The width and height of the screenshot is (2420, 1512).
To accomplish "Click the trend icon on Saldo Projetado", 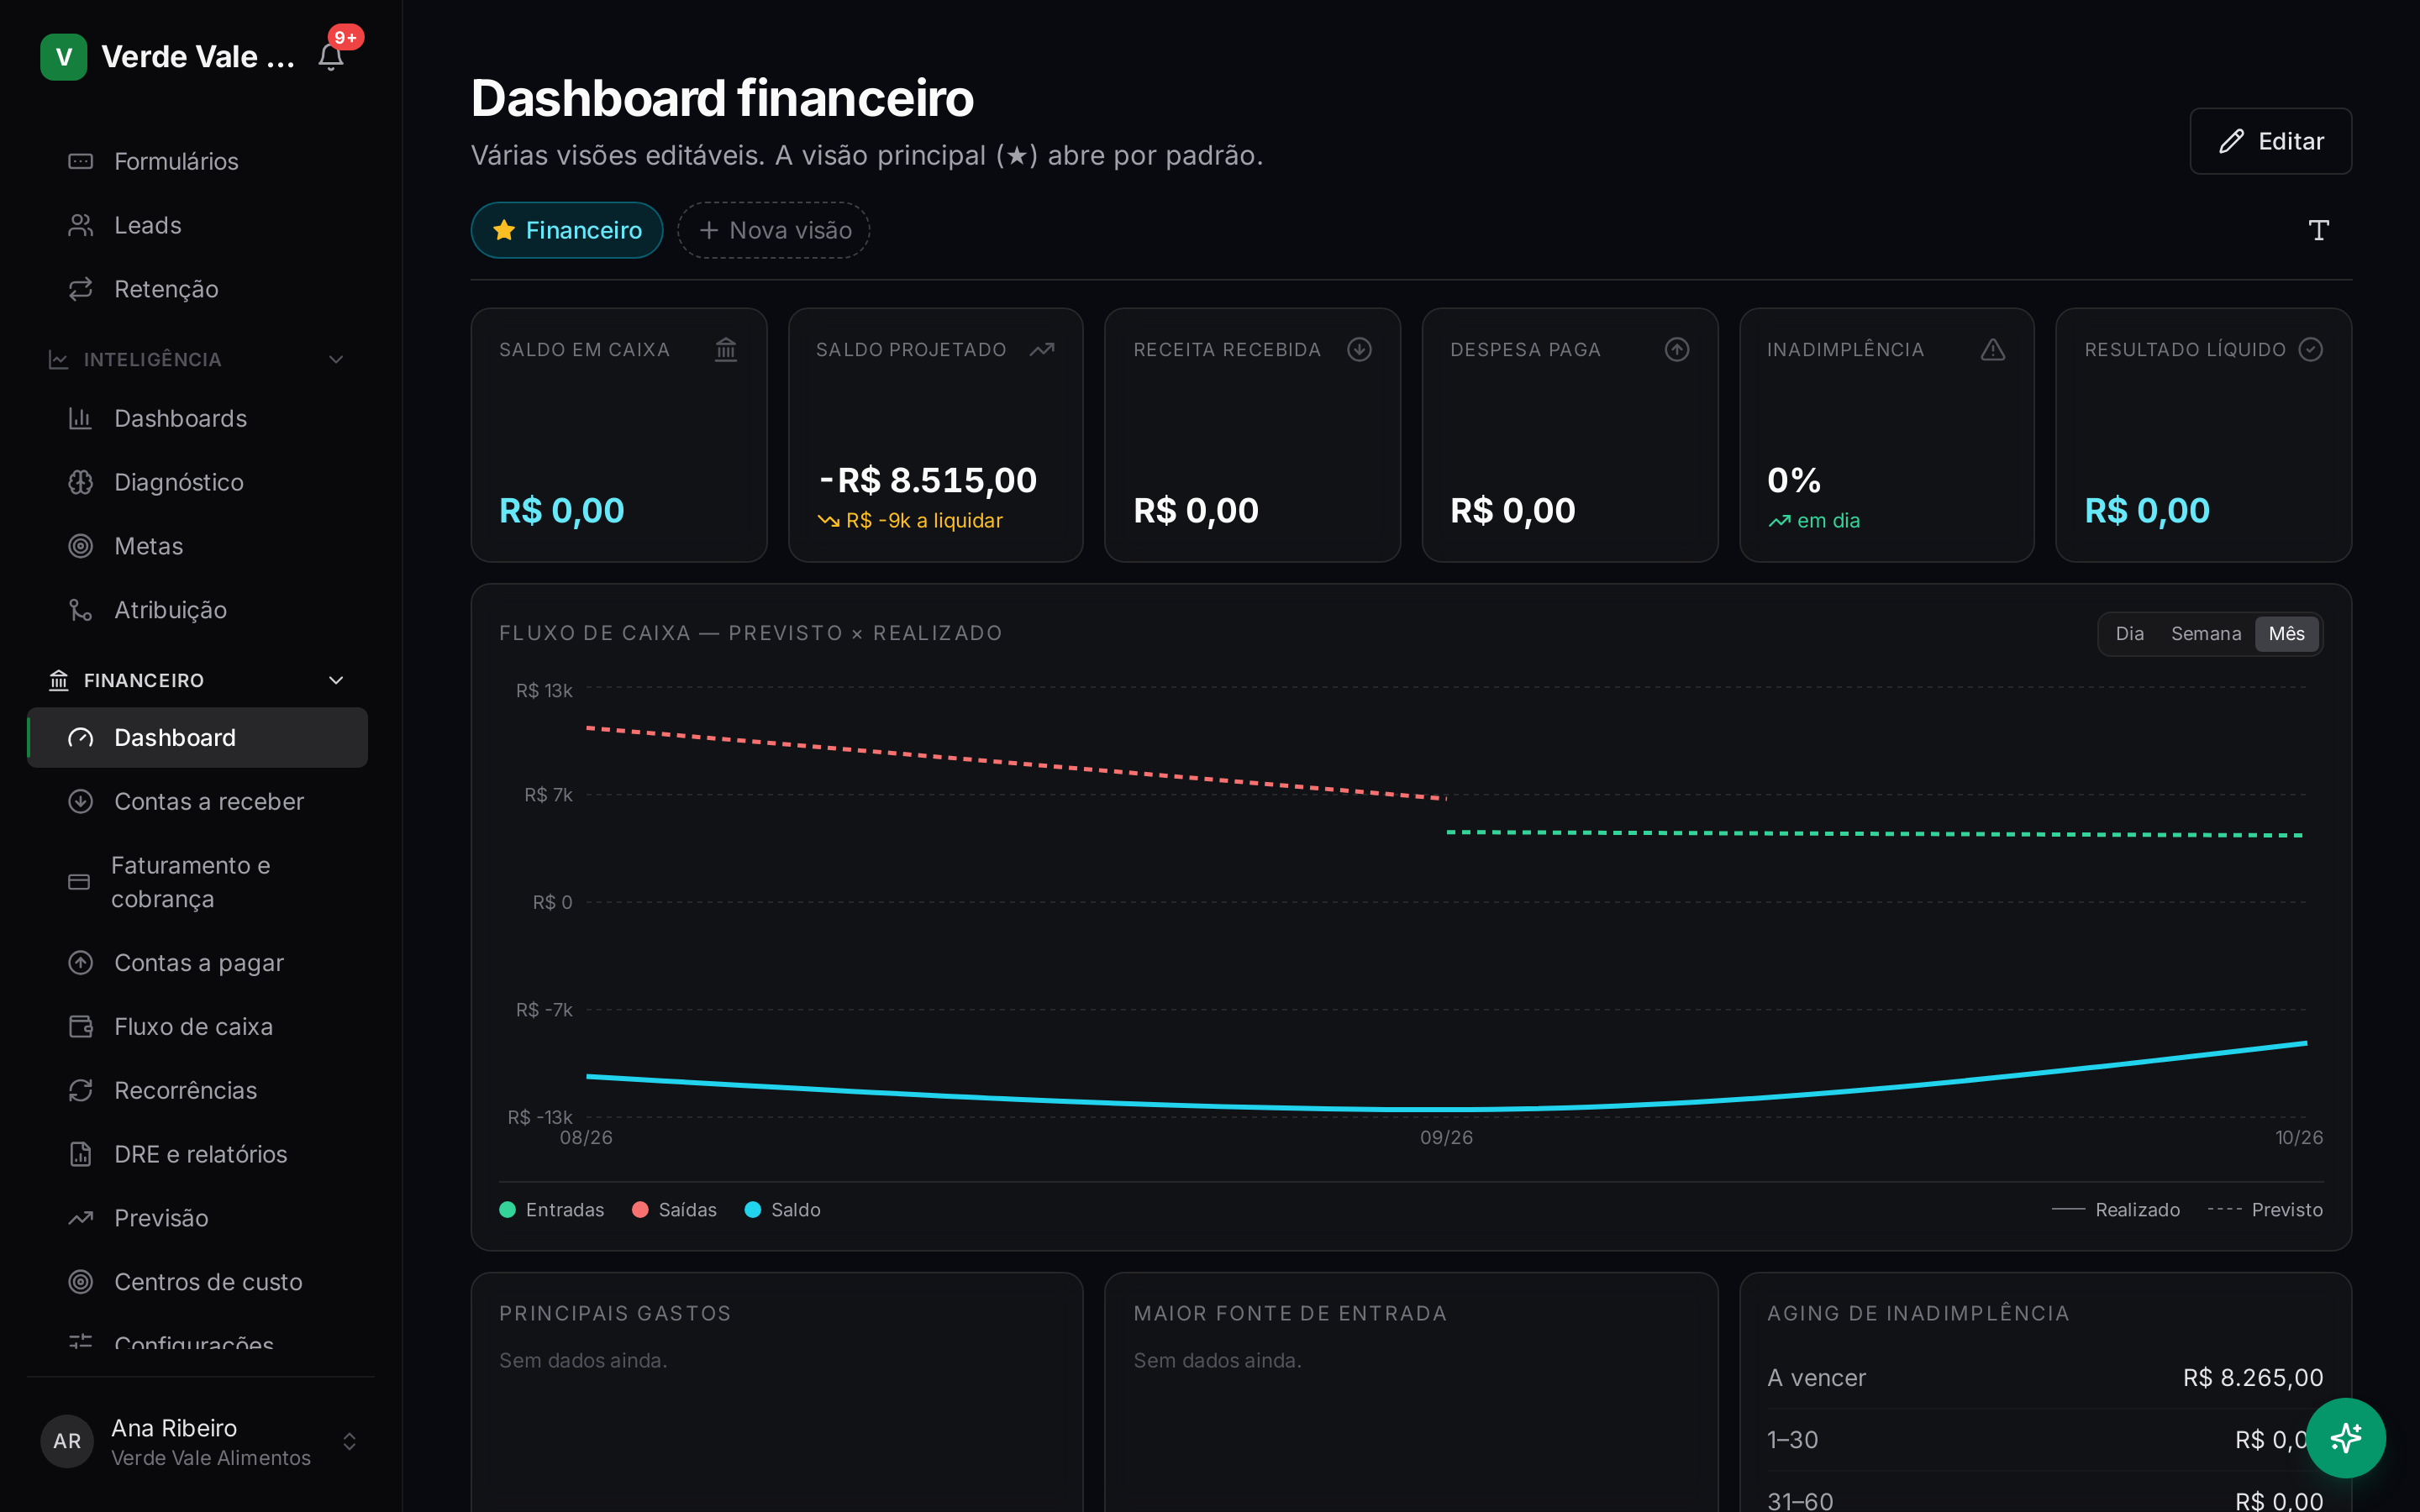I will (x=1042, y=349).
